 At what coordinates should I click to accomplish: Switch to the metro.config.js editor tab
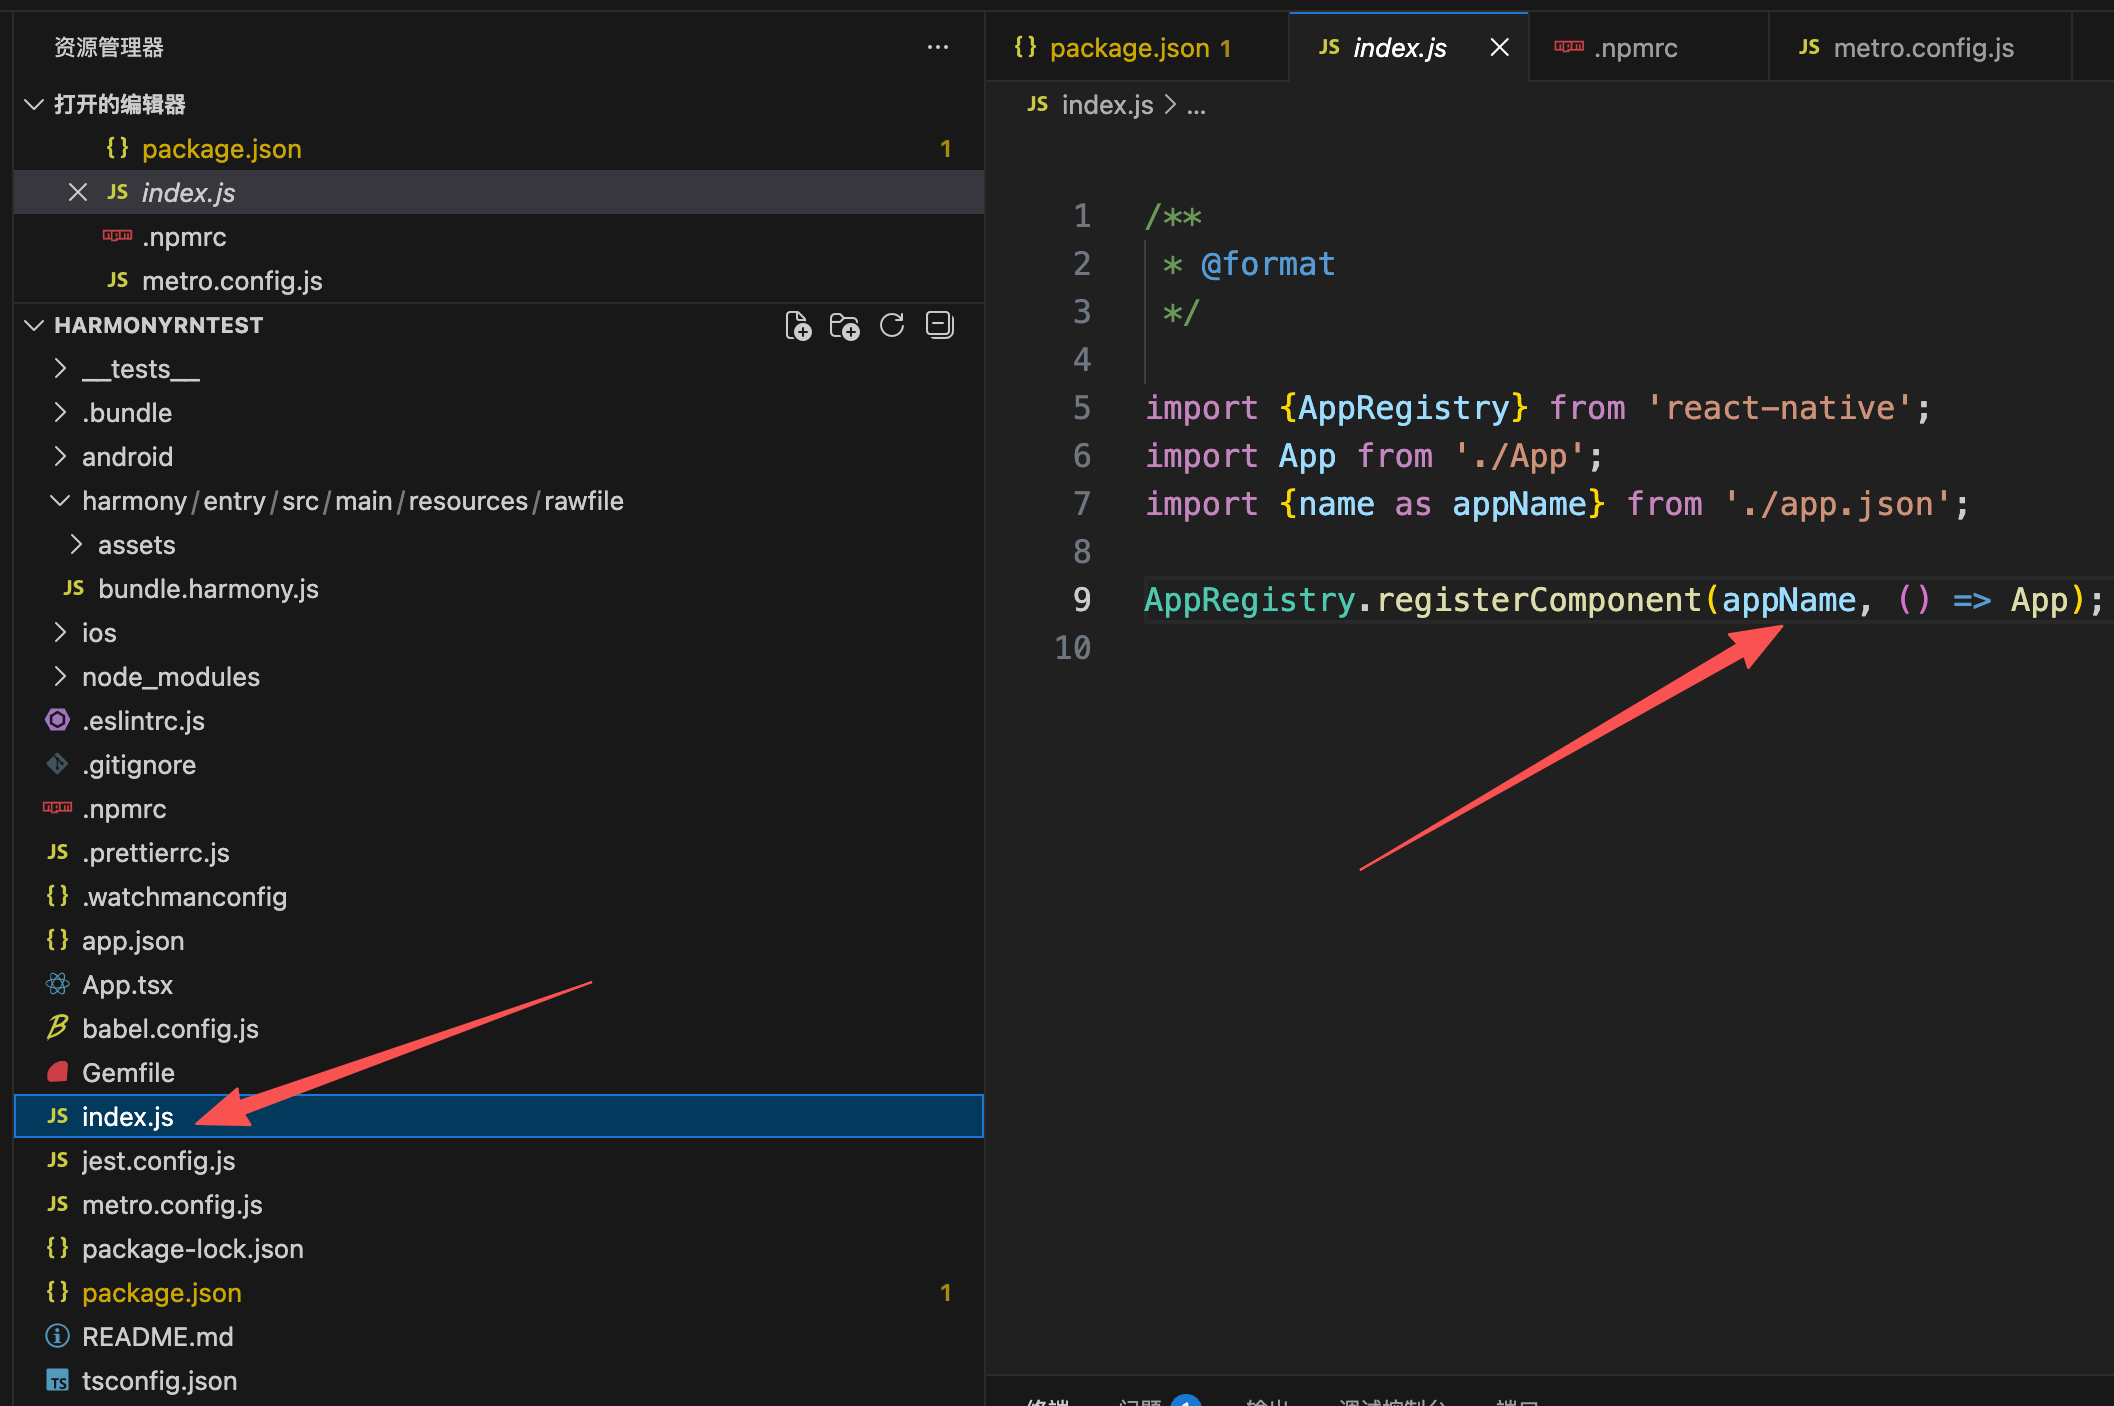[x=1921, y=48]
